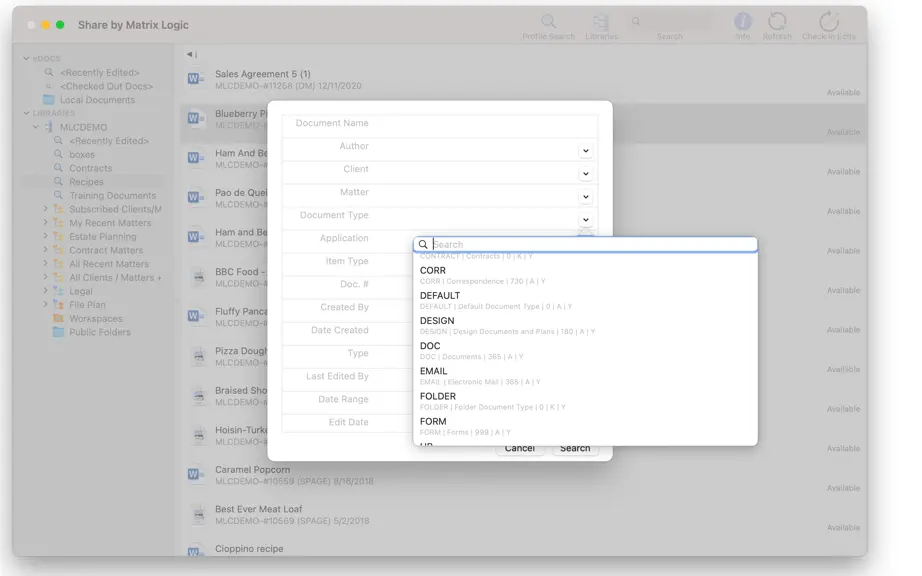Viewport: 922px width, 576px height.
Task: Click the magnifier icon in the dropdown search box
Action: tap(423, 245)
